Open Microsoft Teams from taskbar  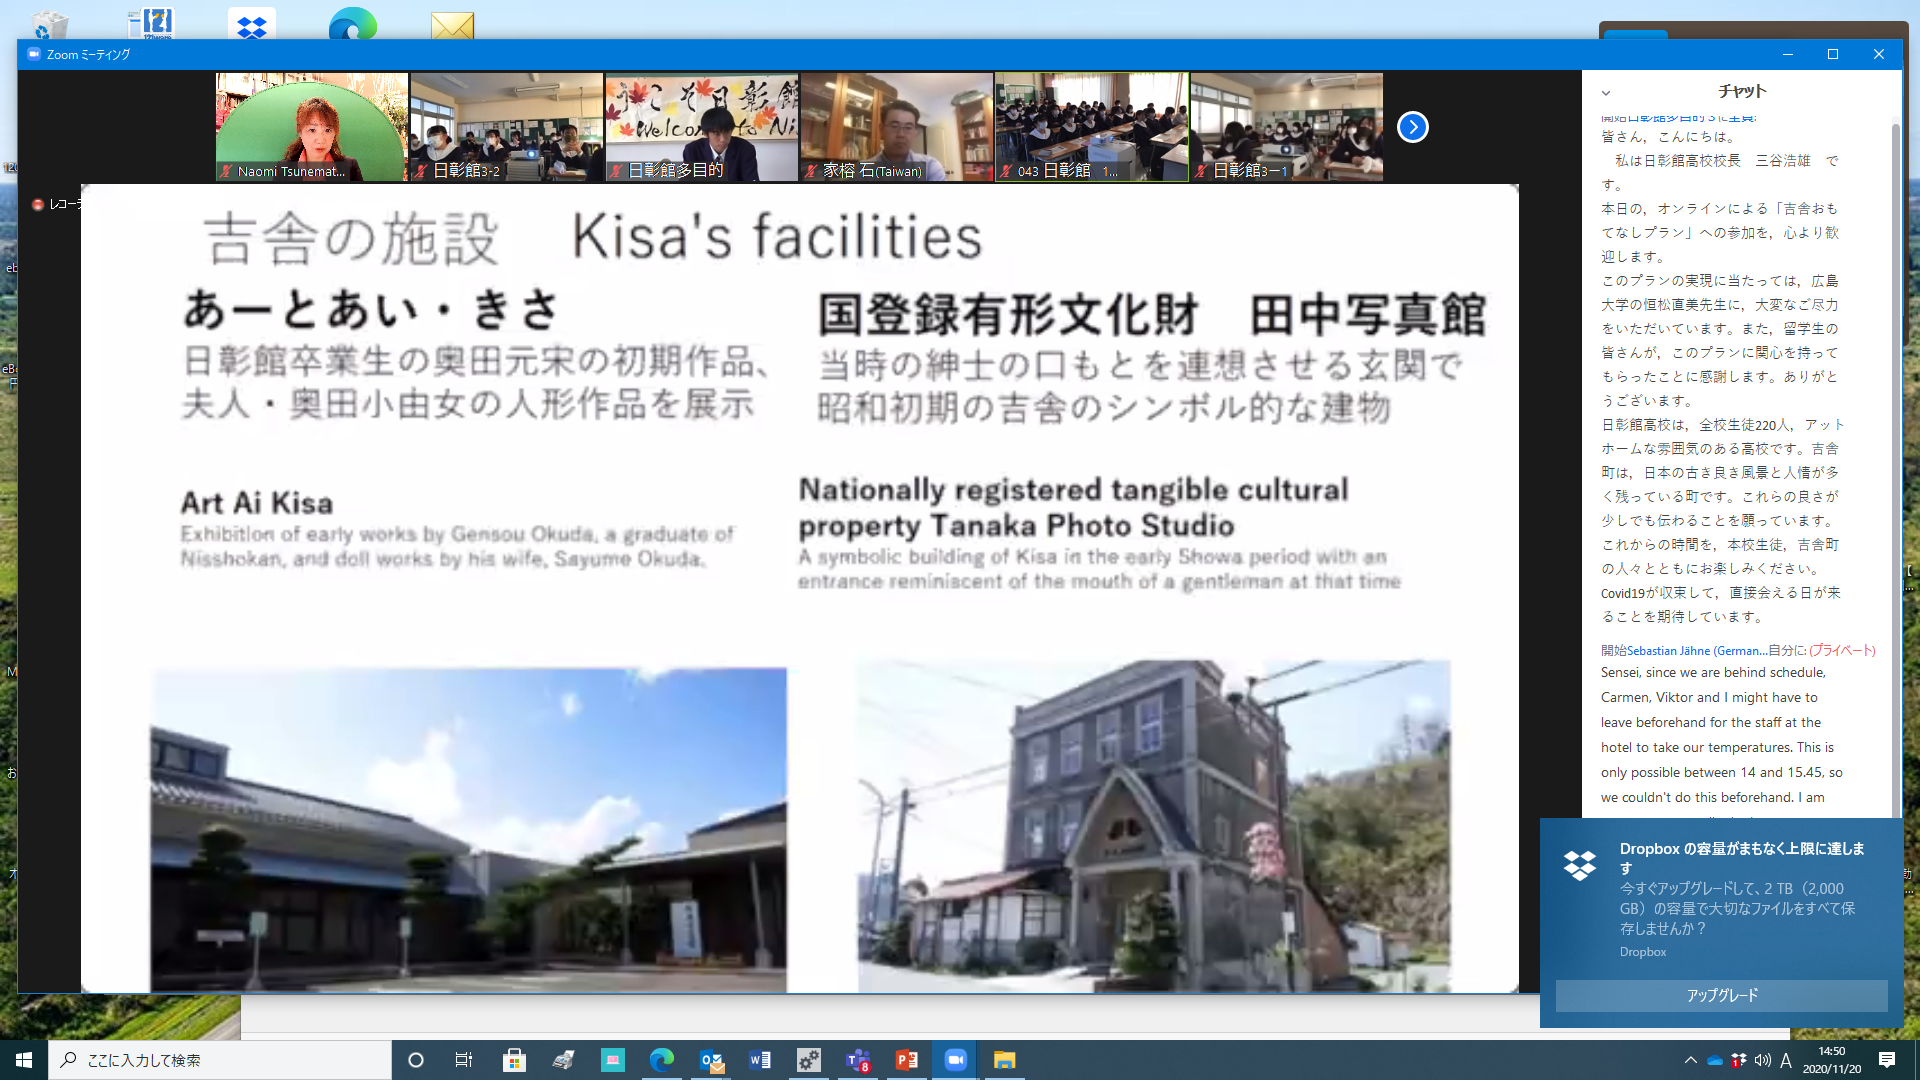click(x=857, y=1060)
